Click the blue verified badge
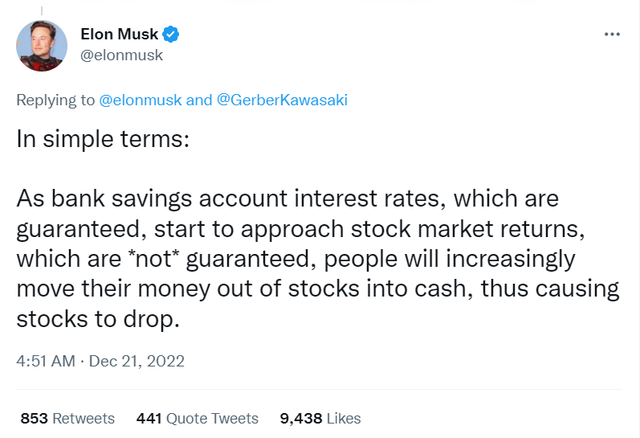This screenshot has width=640, height=438. (x=171, y=35)
